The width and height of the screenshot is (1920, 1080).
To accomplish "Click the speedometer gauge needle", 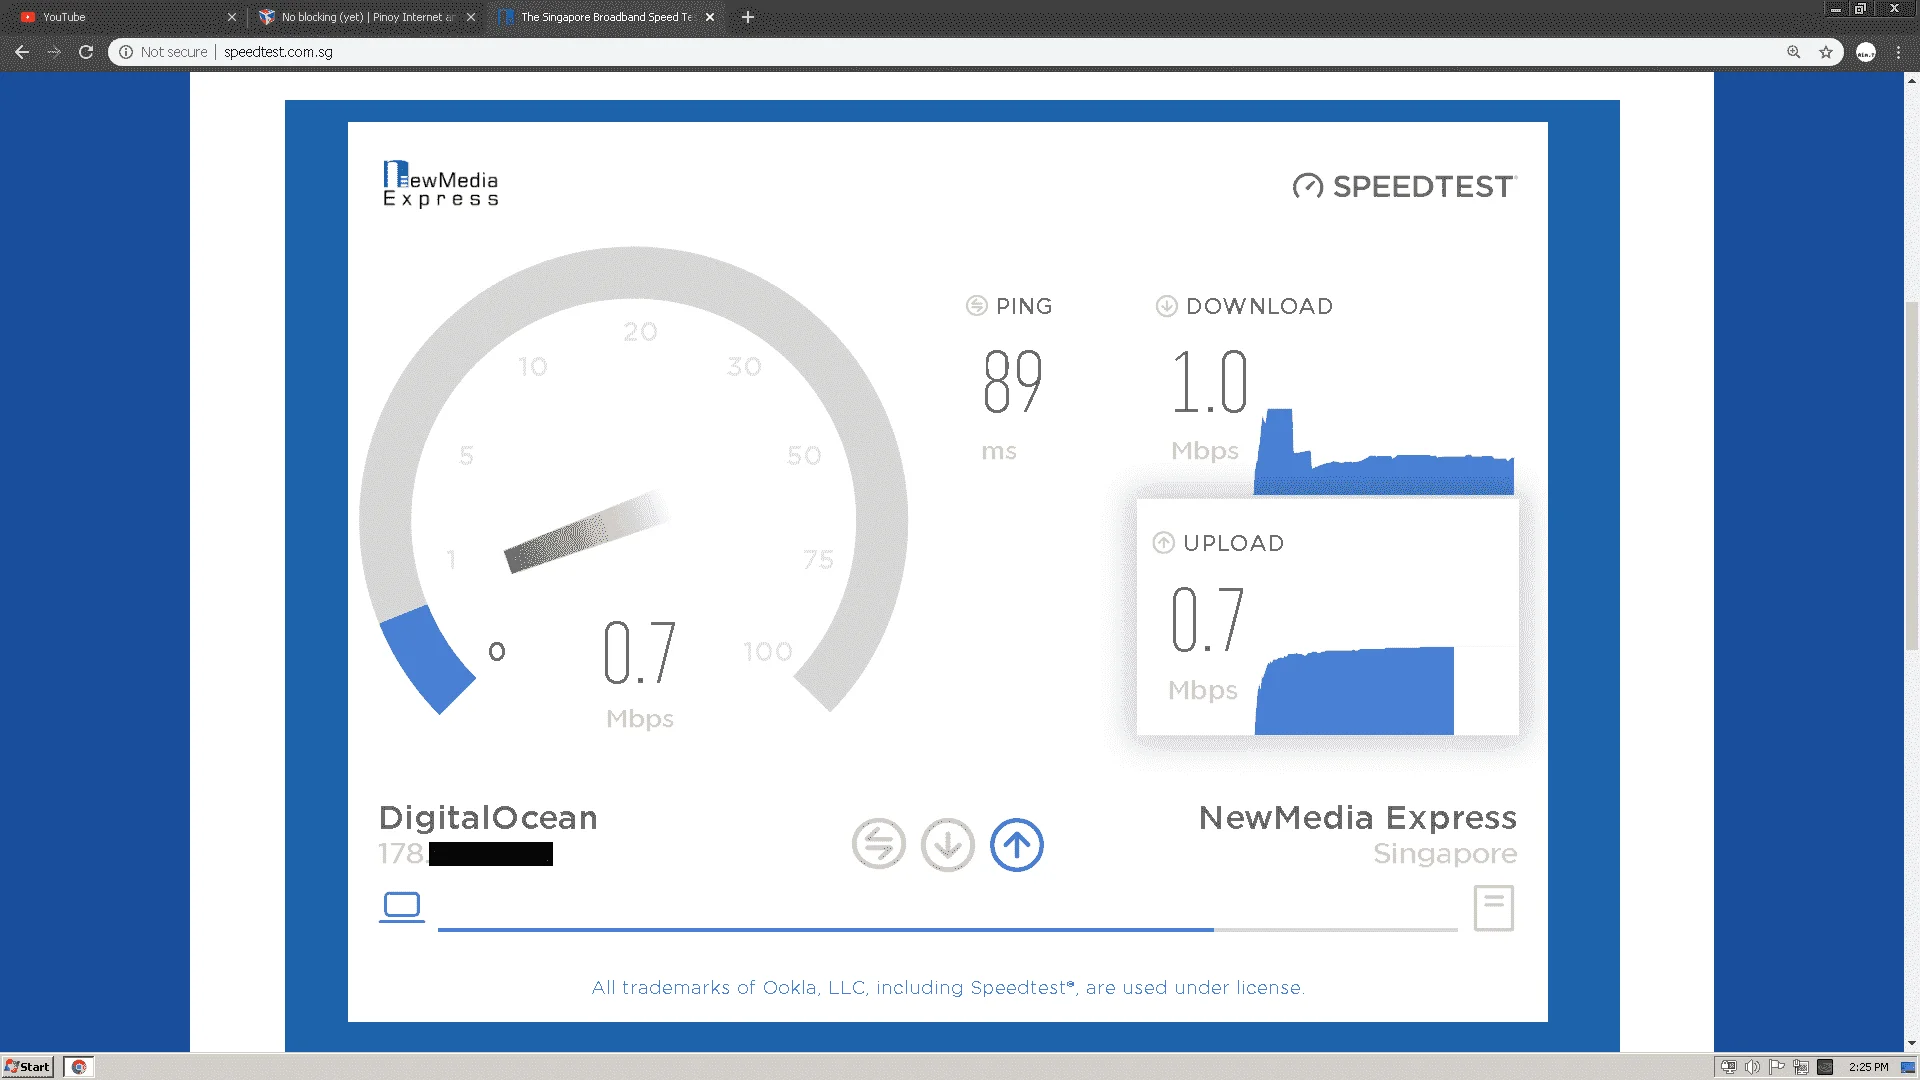I will point(587,531).
